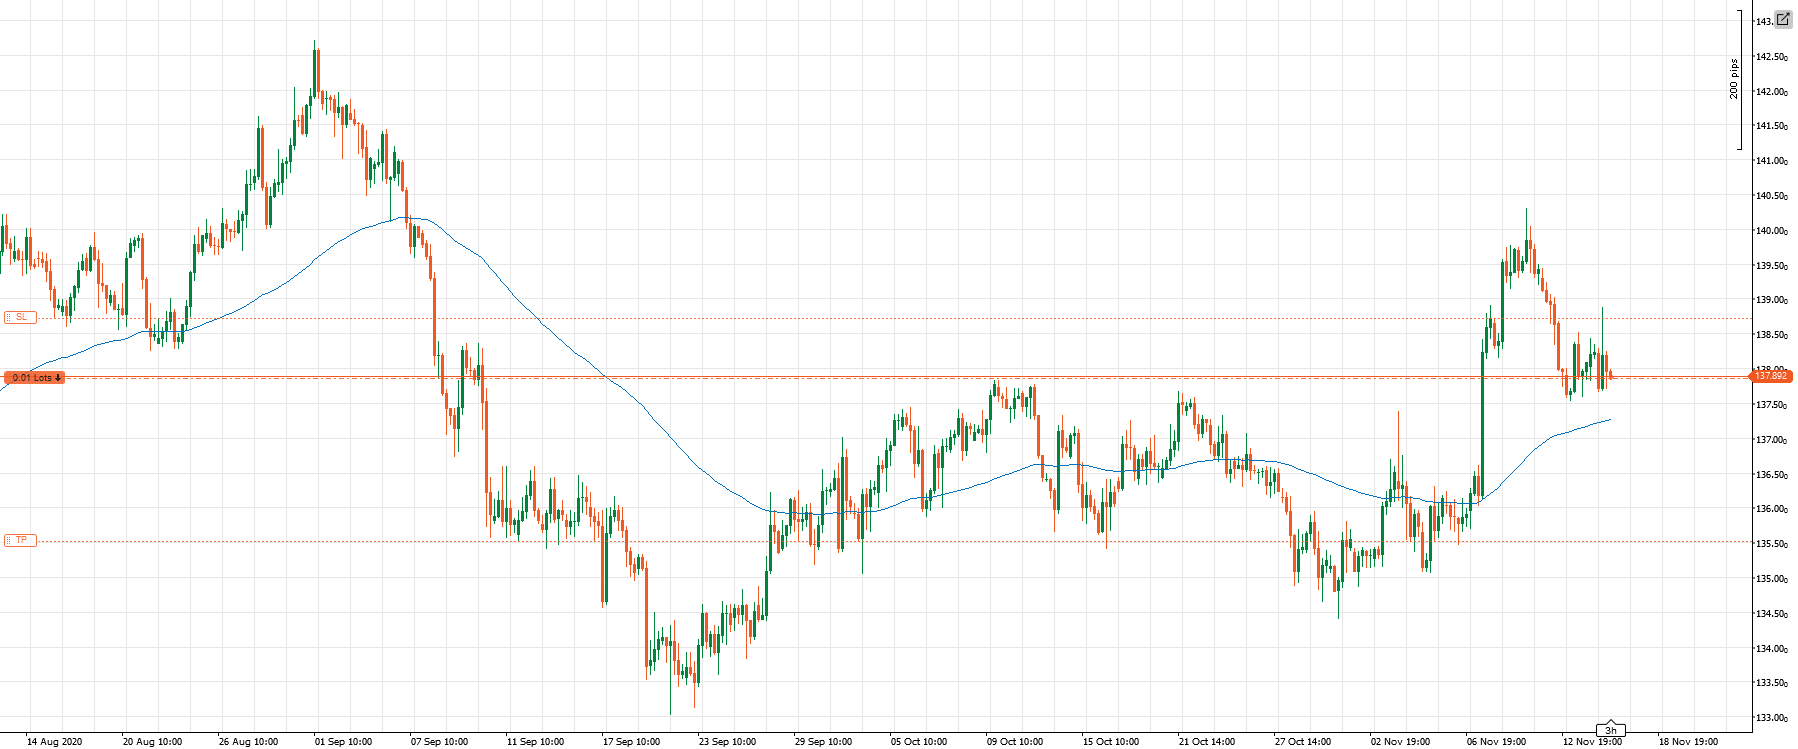Select the SL stop-loss line handle
The width and height of the screenshot is (1798, 749).
point(20,317)
